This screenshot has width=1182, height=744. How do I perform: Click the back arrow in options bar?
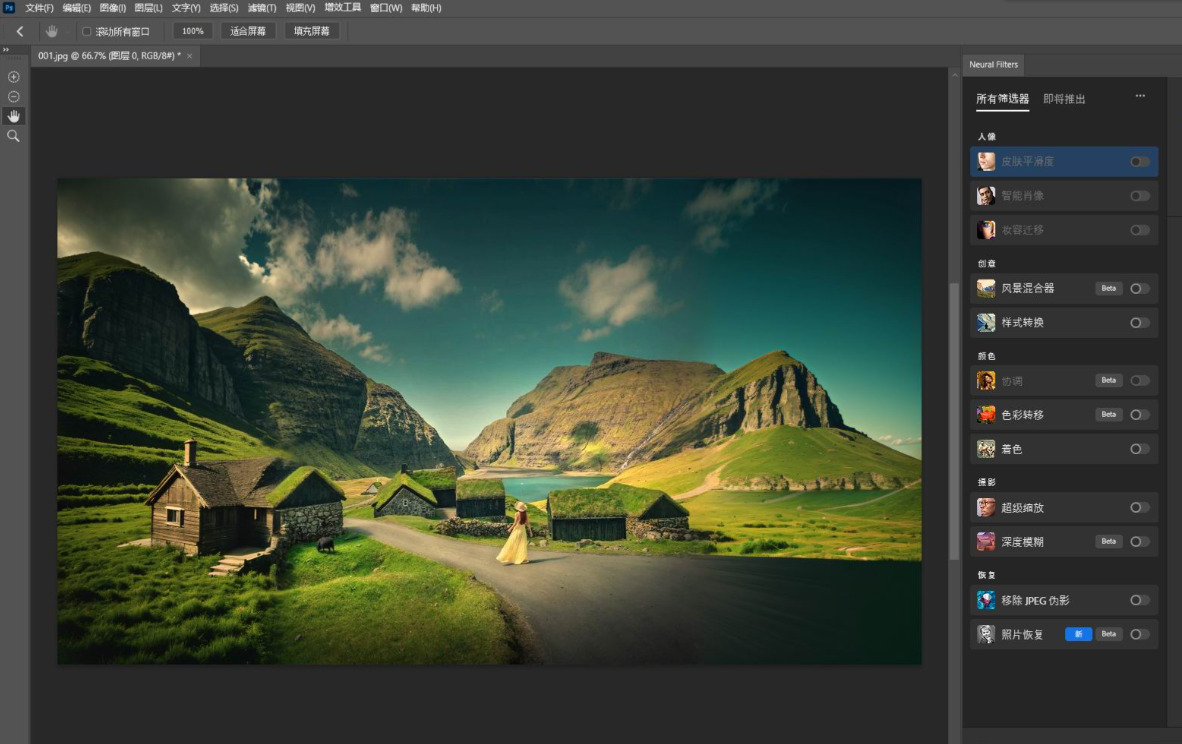pos(20,31)
